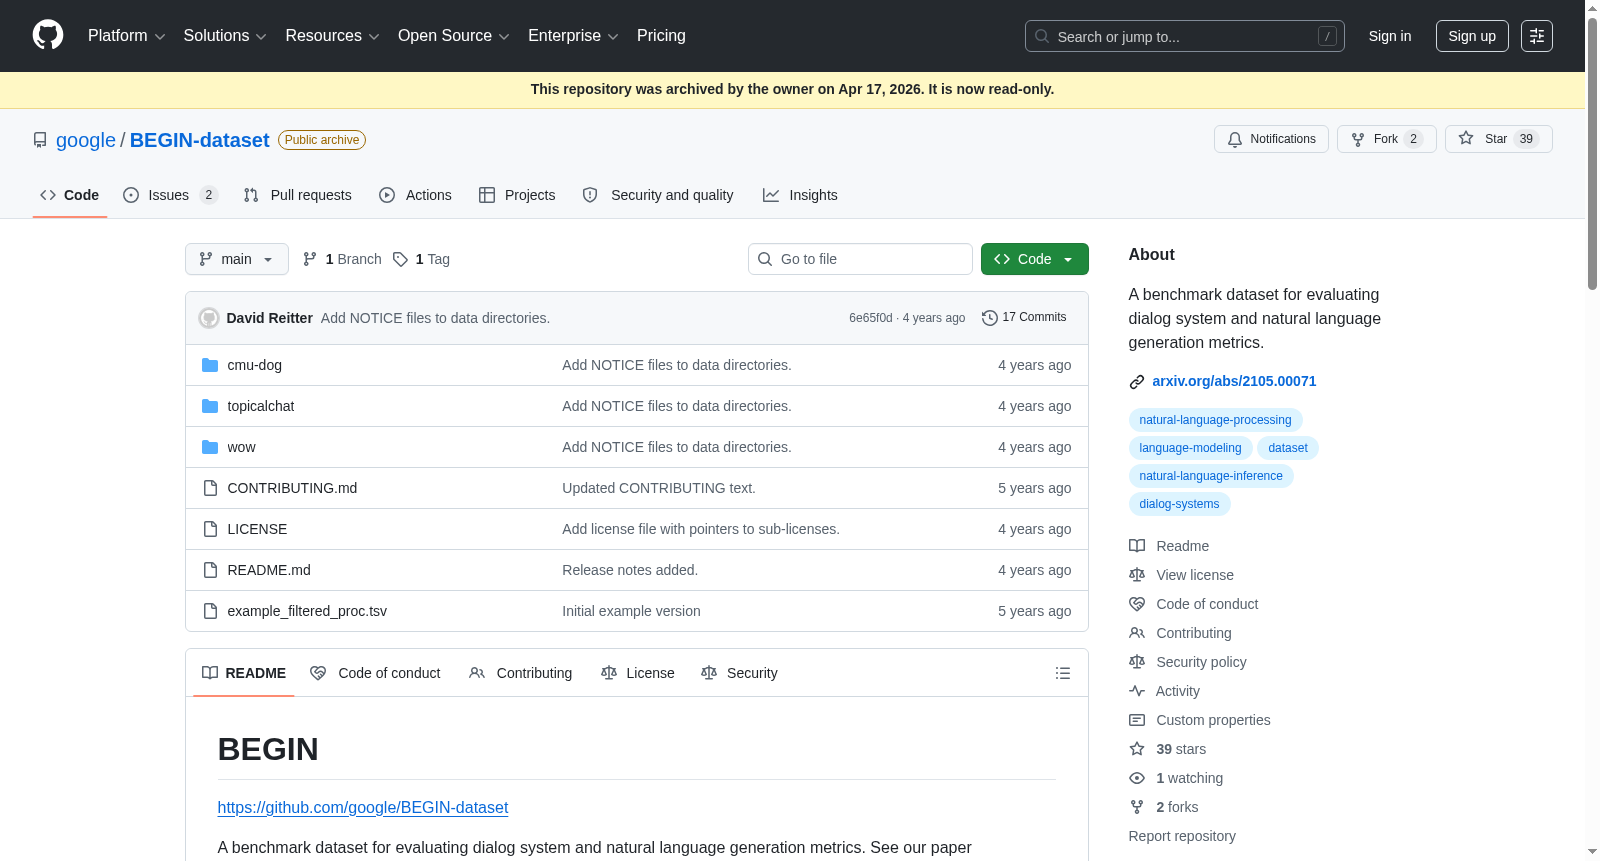1600x861 pixels.
Task: Expand the Platform menu
Action: pos(127,36)
